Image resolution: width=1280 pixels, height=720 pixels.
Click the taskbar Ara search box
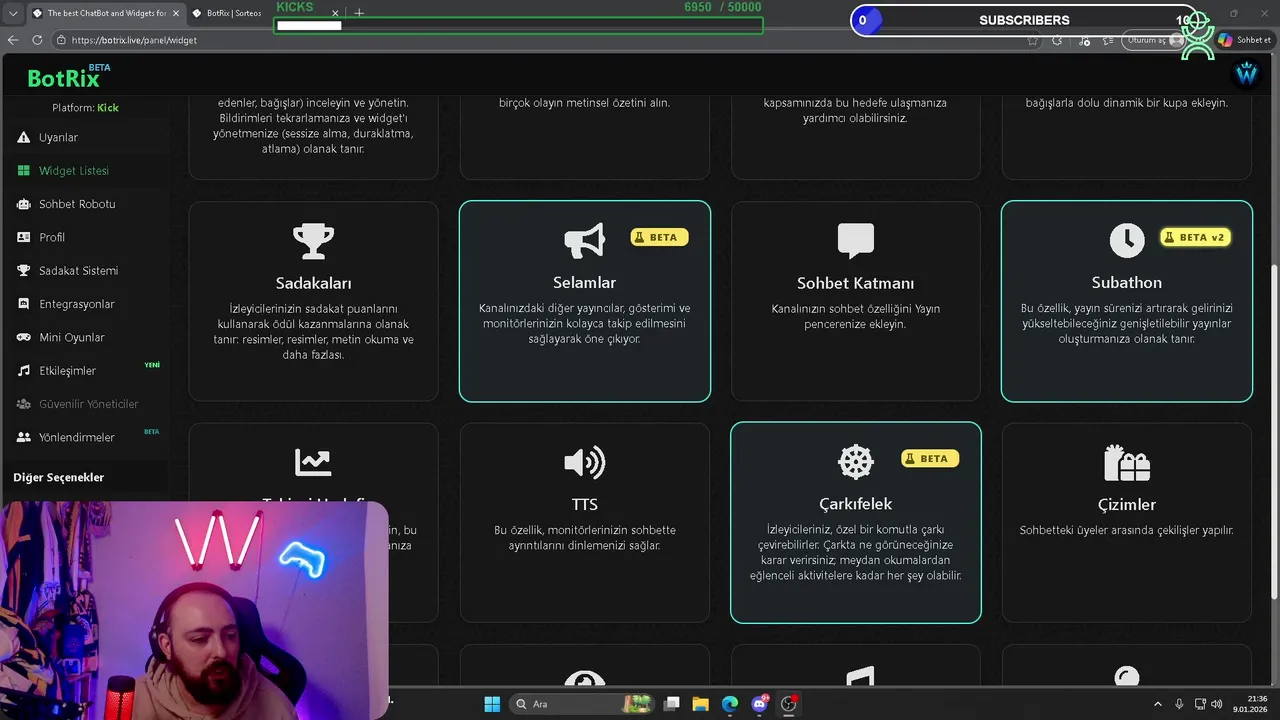pos(580,704)
